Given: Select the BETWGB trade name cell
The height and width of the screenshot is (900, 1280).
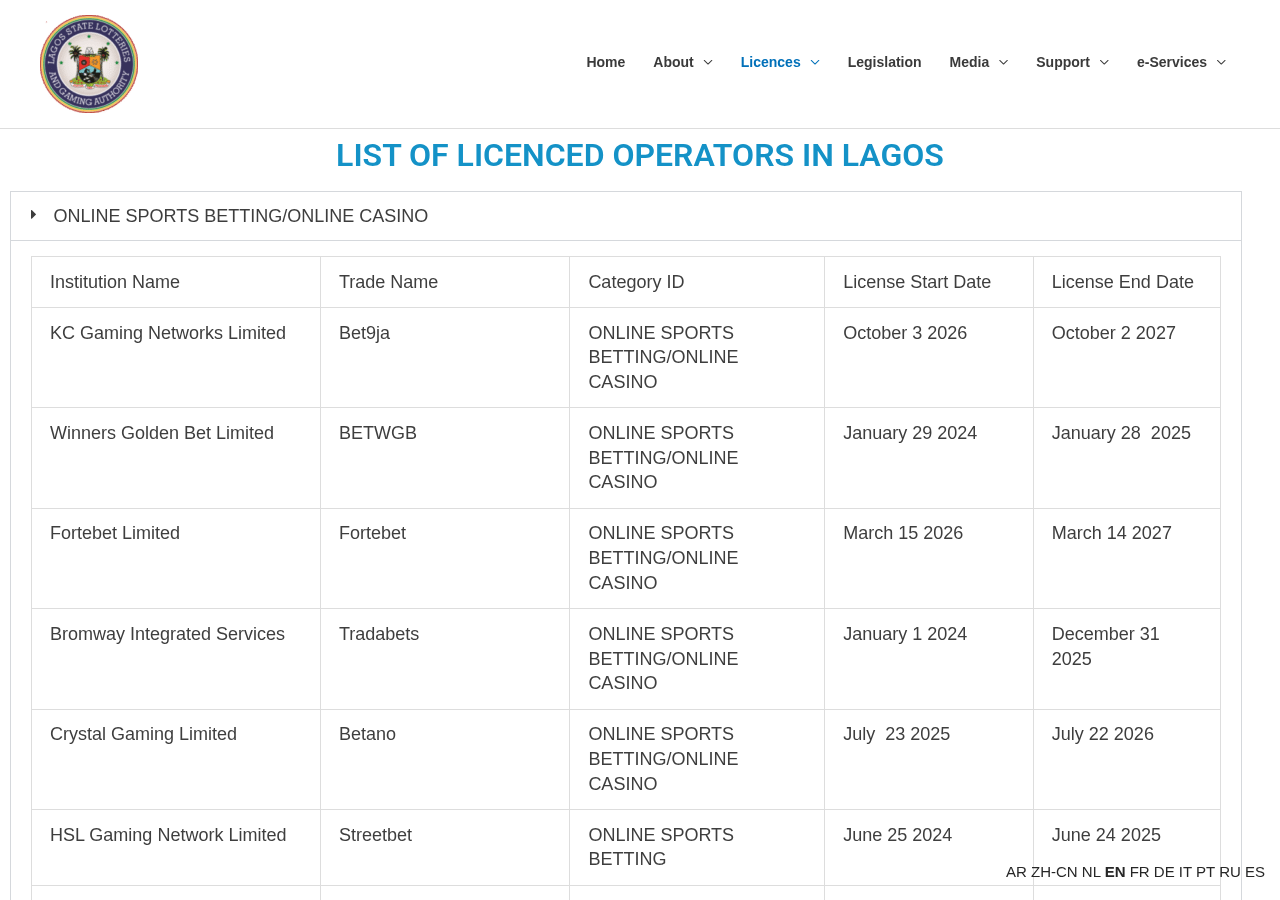Looking at the screenshot, I should (x=445, y=458).
